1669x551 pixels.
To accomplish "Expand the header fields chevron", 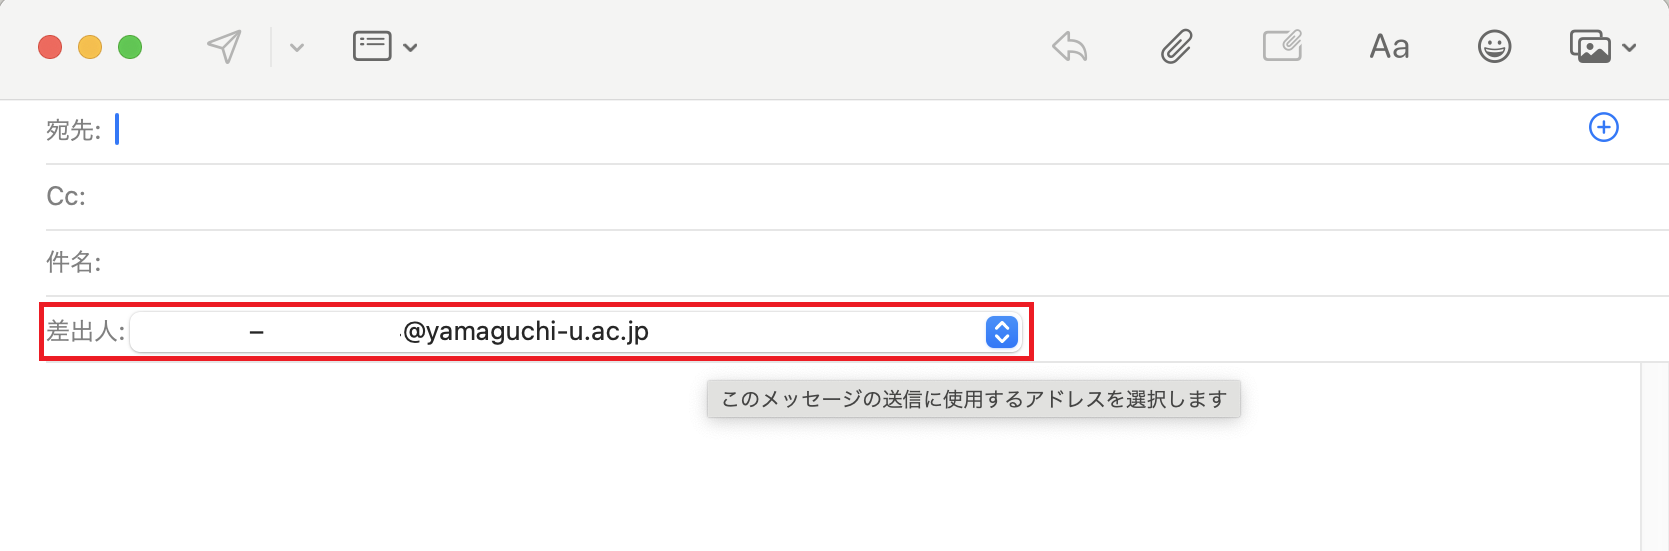I will [410, 47].
